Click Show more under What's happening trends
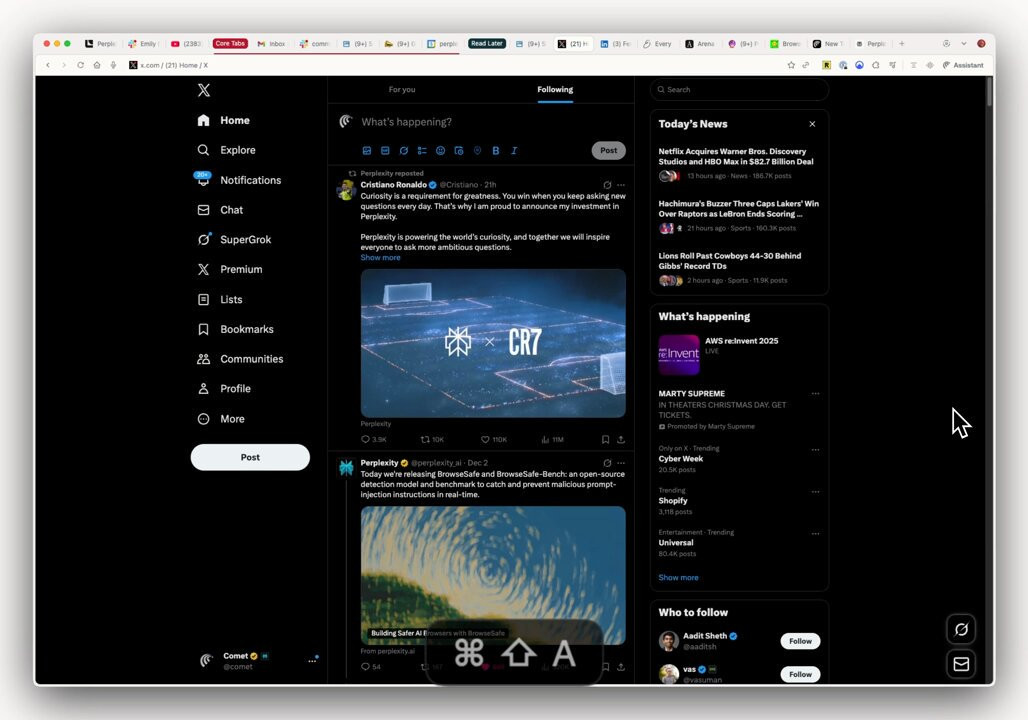This screenshot has width=1028, height=720. click(x=678, y=578)
